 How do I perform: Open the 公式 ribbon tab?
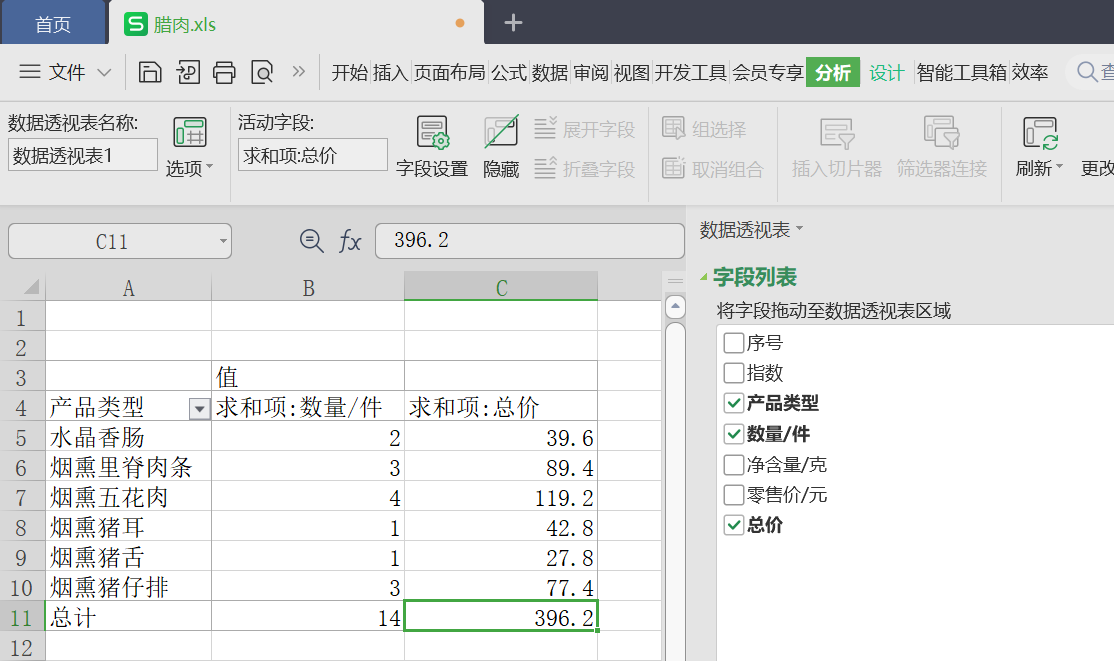[x=509, y=72]
